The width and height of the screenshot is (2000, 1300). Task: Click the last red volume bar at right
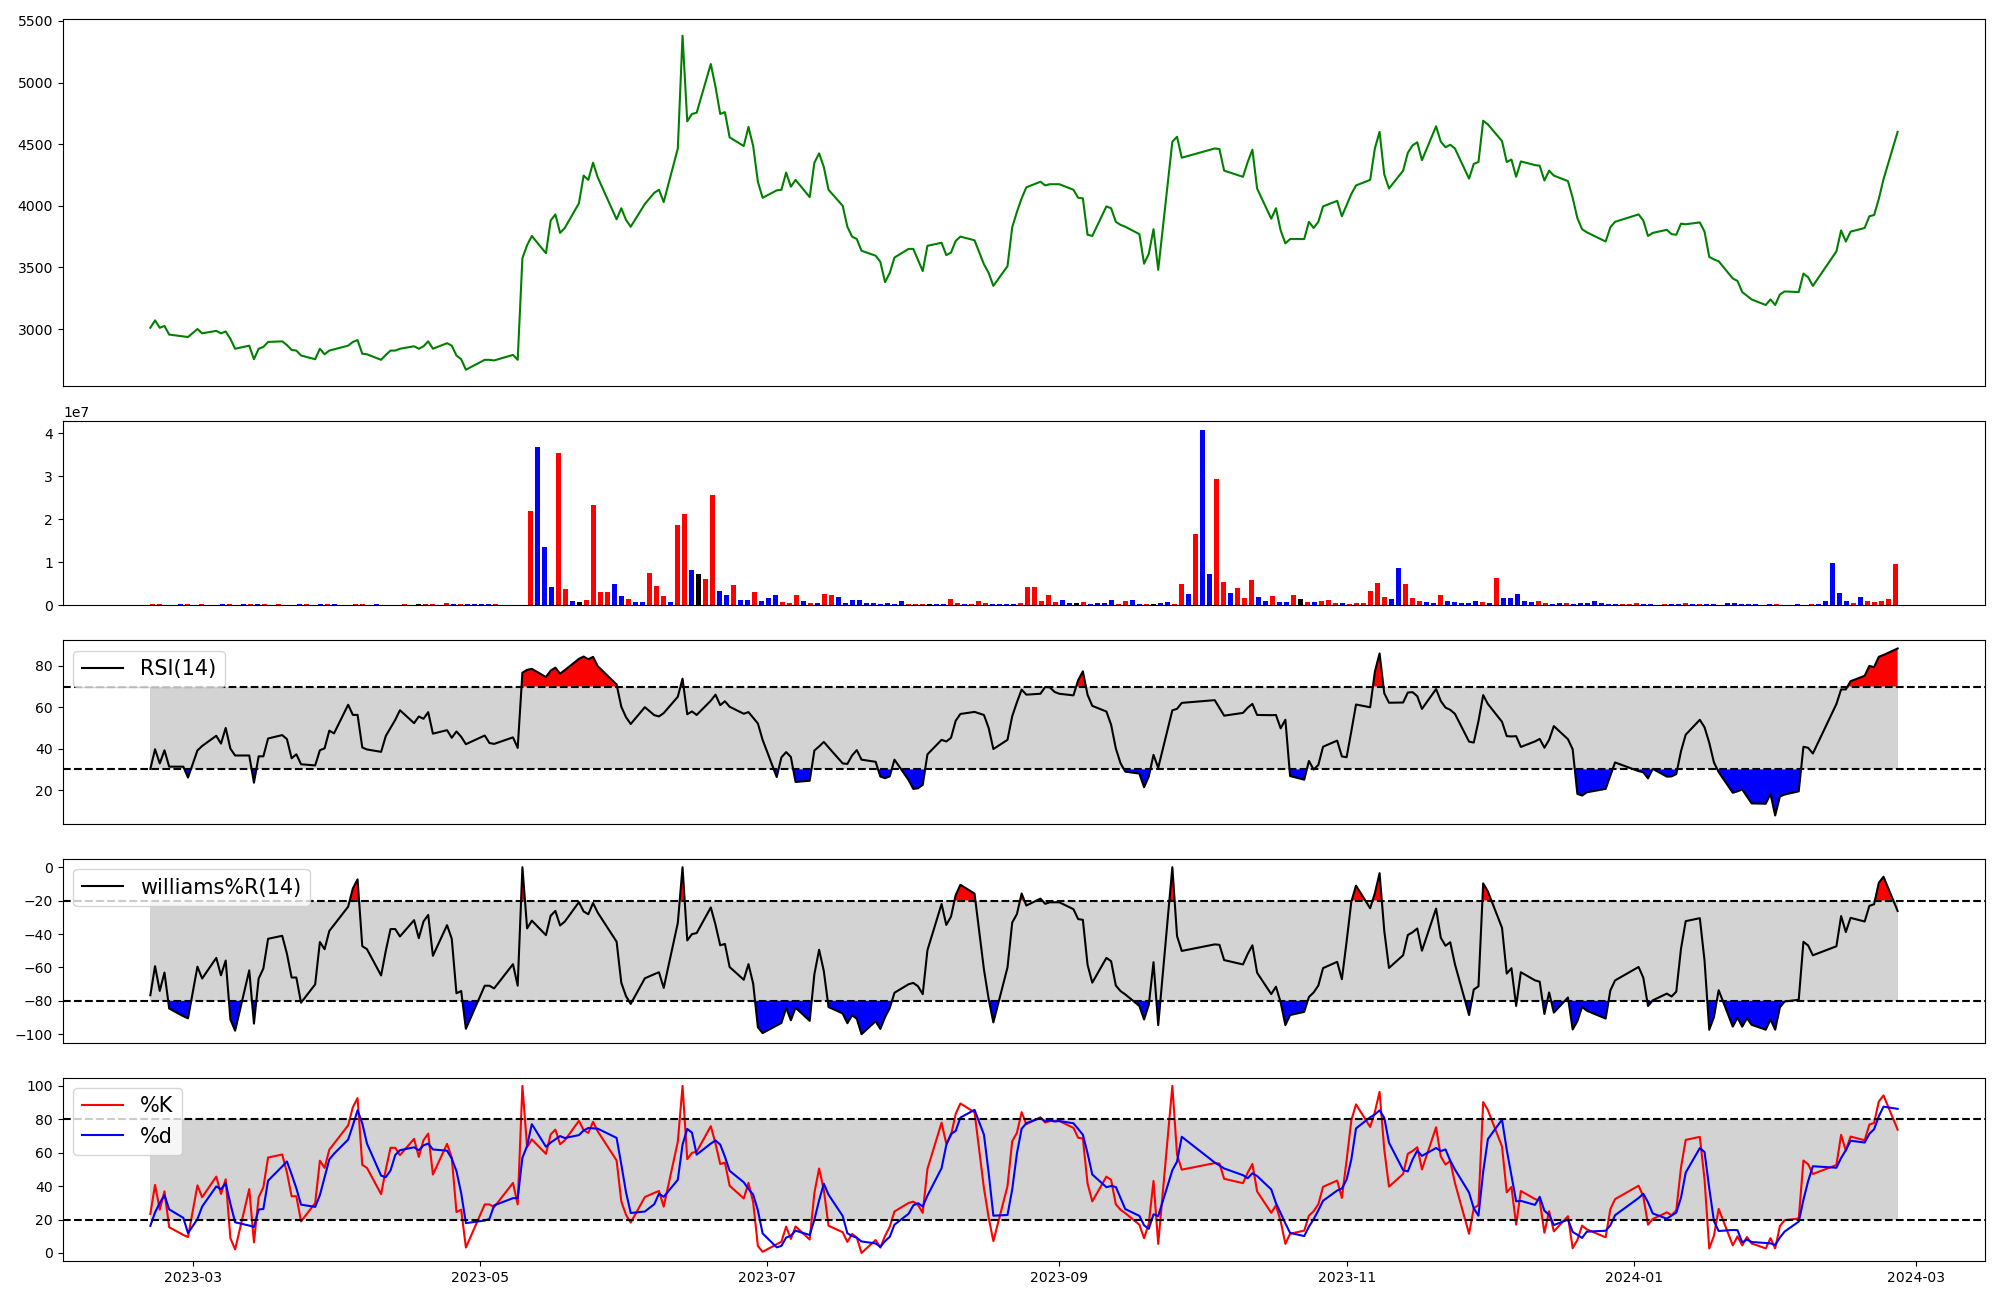tap(1895, 585)
